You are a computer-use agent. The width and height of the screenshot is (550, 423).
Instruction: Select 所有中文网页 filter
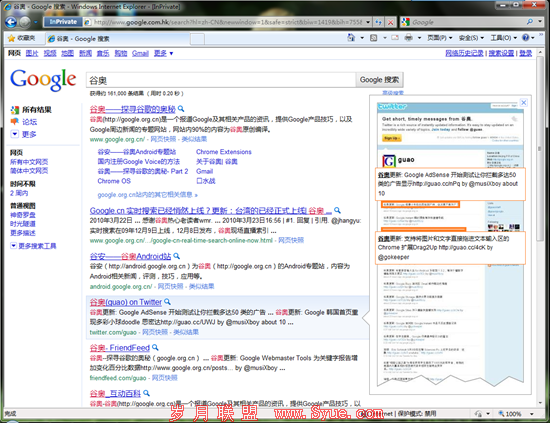[29, 162]
